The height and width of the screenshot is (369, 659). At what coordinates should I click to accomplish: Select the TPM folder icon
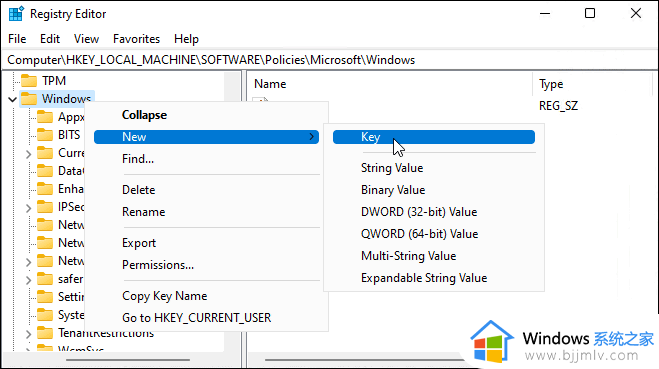point(29,80)
